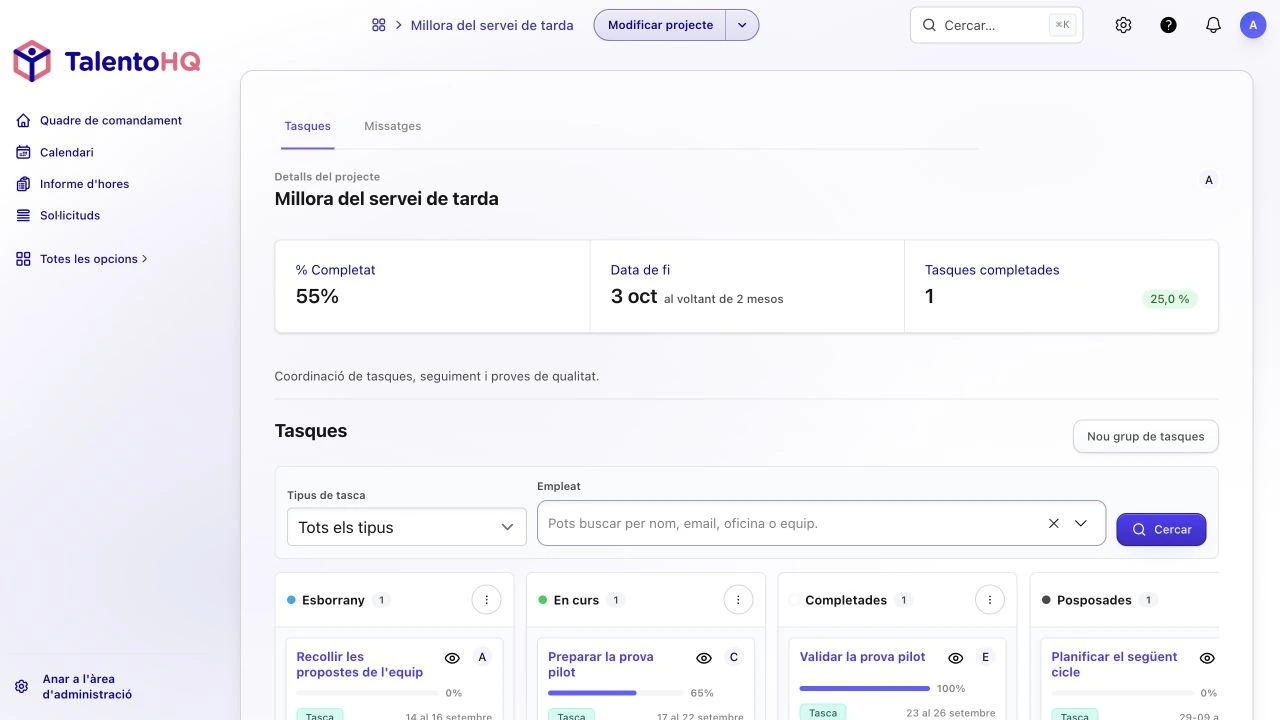1280x720 pixels.
Task: Click project member avatar A near title
Action: click(1209, 181)
